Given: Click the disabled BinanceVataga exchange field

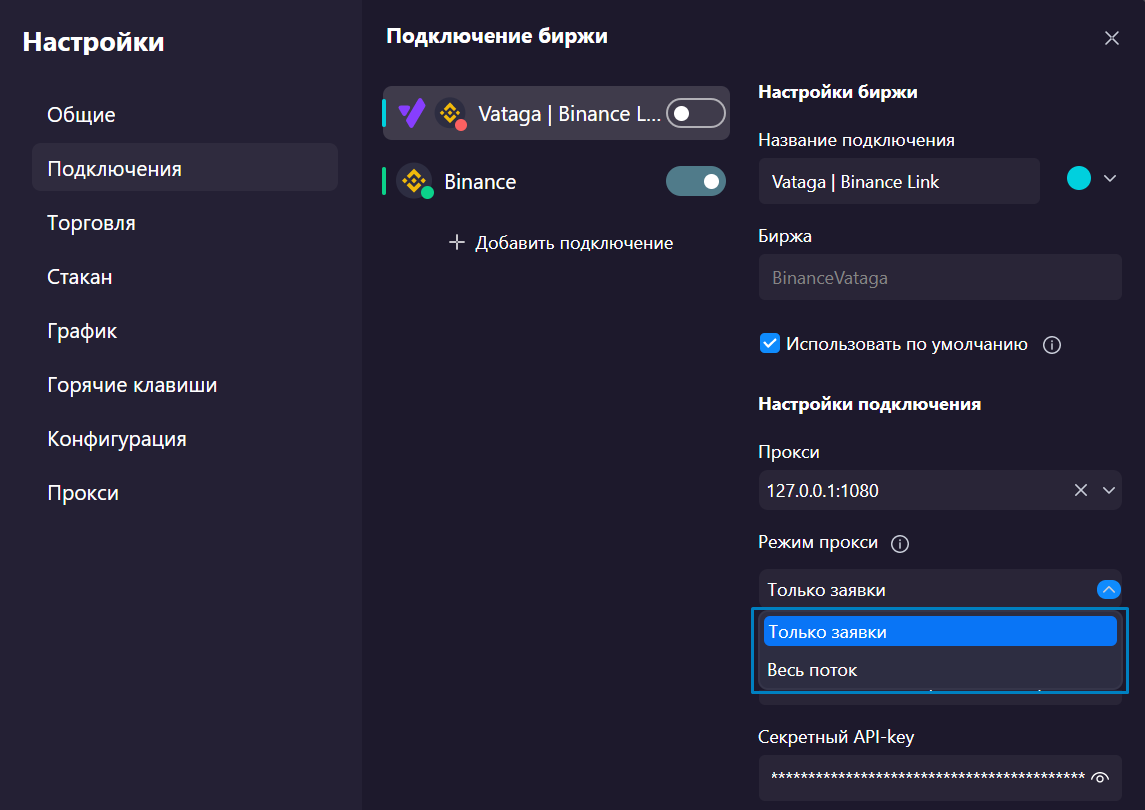Looking at the screenshot, I should pos(940,278).
